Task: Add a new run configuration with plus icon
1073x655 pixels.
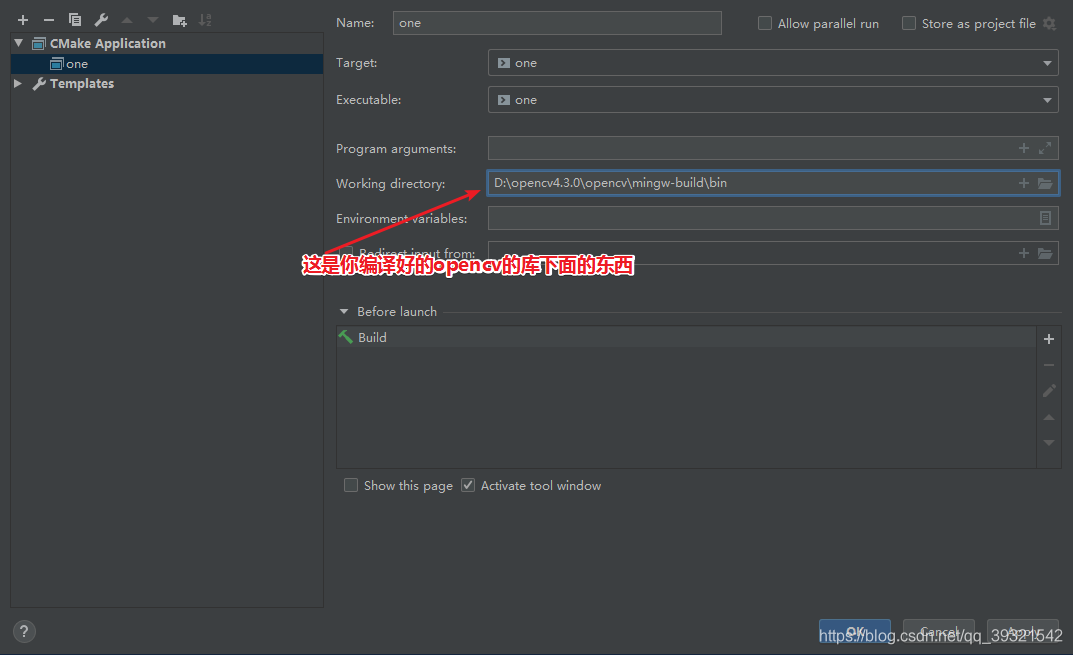Action: point(23,20)
